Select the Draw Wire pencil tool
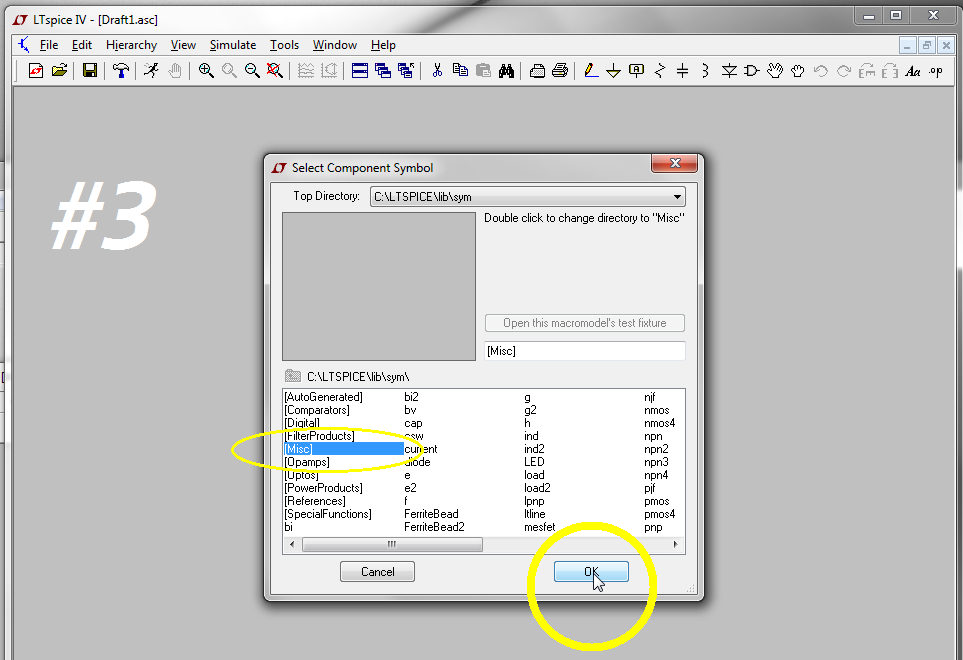 [591, 71]
